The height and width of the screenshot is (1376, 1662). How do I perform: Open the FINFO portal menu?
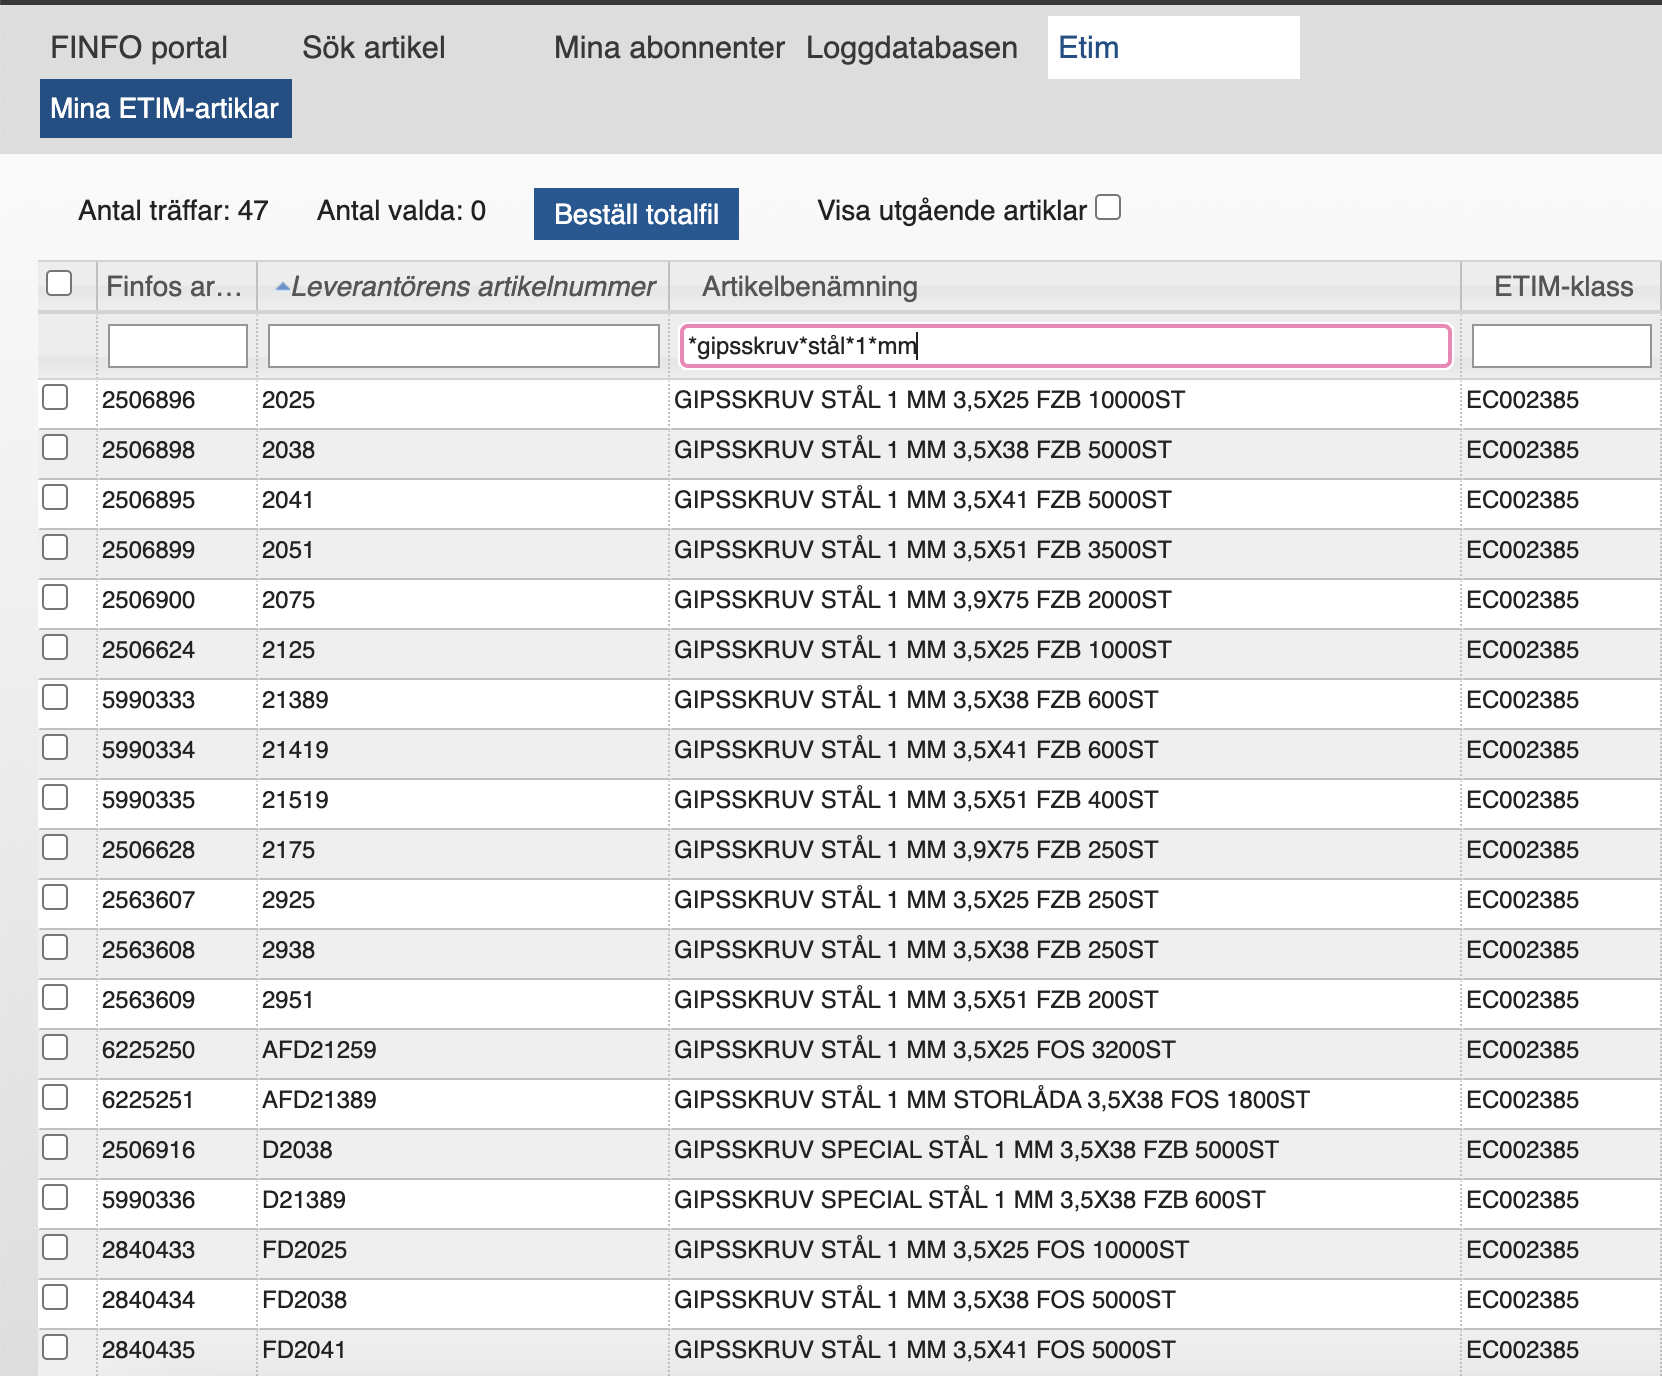pyautogui.click(x=139, y=48)
